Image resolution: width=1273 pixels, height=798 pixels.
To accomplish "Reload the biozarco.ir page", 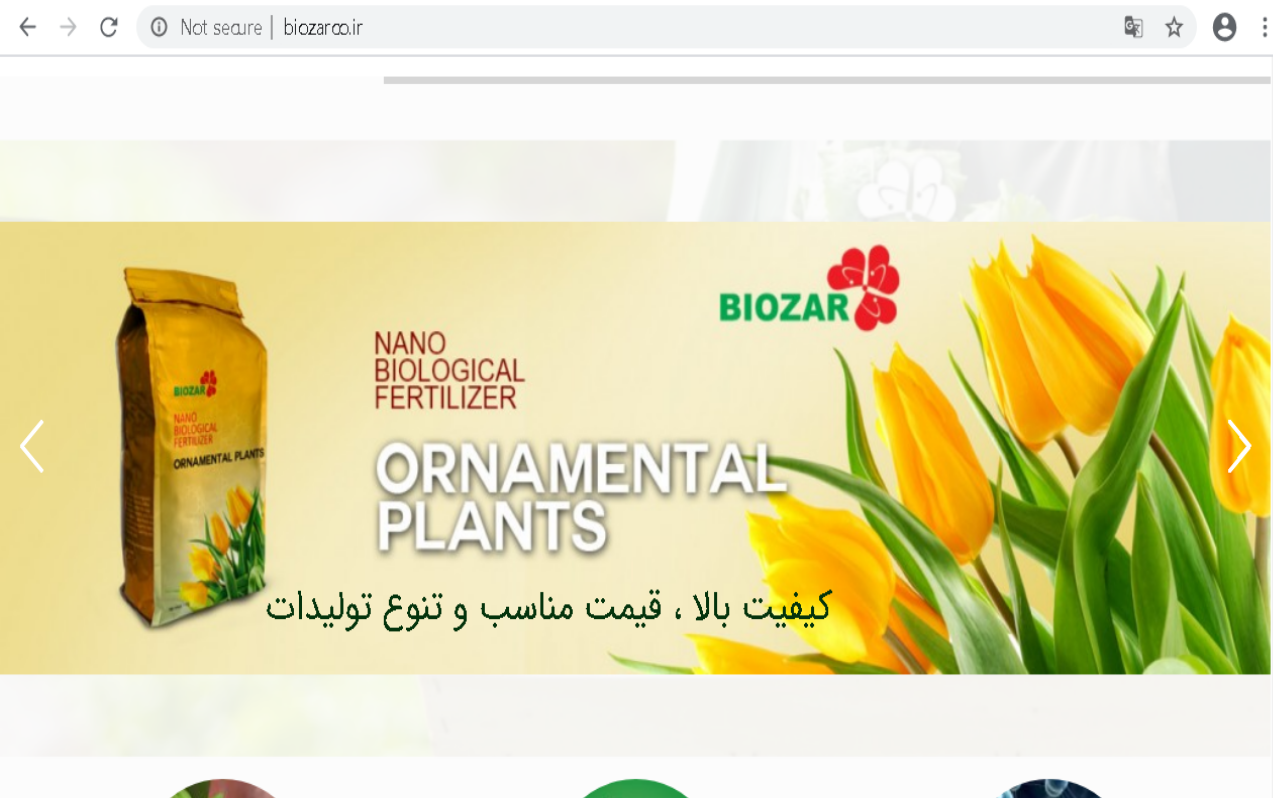I will coord(109,27).
